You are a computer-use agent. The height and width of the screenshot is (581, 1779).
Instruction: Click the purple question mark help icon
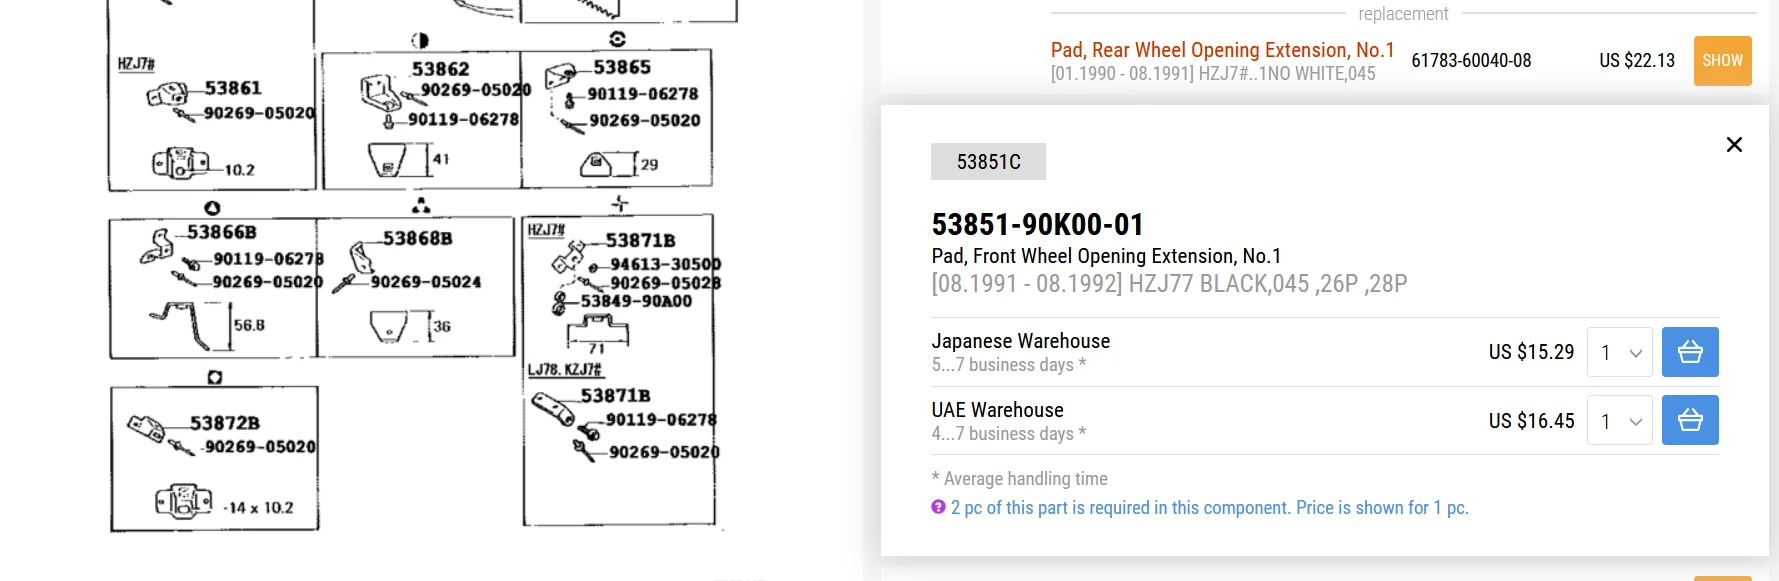pyautogui.click(x=938, y=507)
